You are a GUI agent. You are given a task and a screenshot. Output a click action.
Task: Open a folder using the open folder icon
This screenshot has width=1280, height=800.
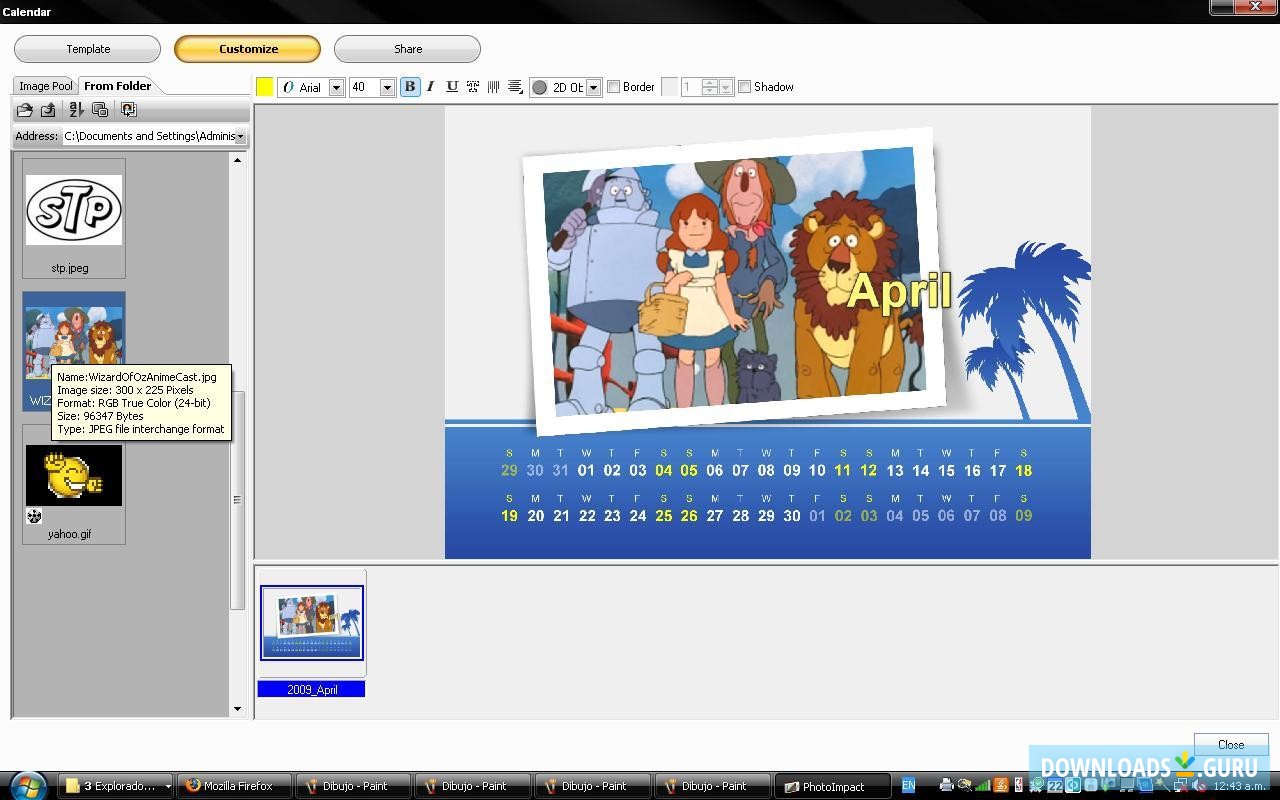[25, 110]
